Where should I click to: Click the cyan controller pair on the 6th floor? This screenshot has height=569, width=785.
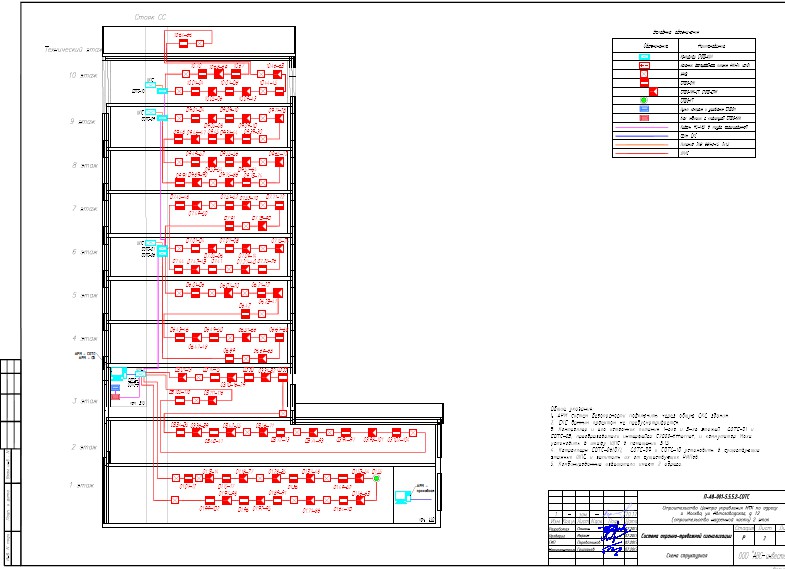click(x=162, y=251)
